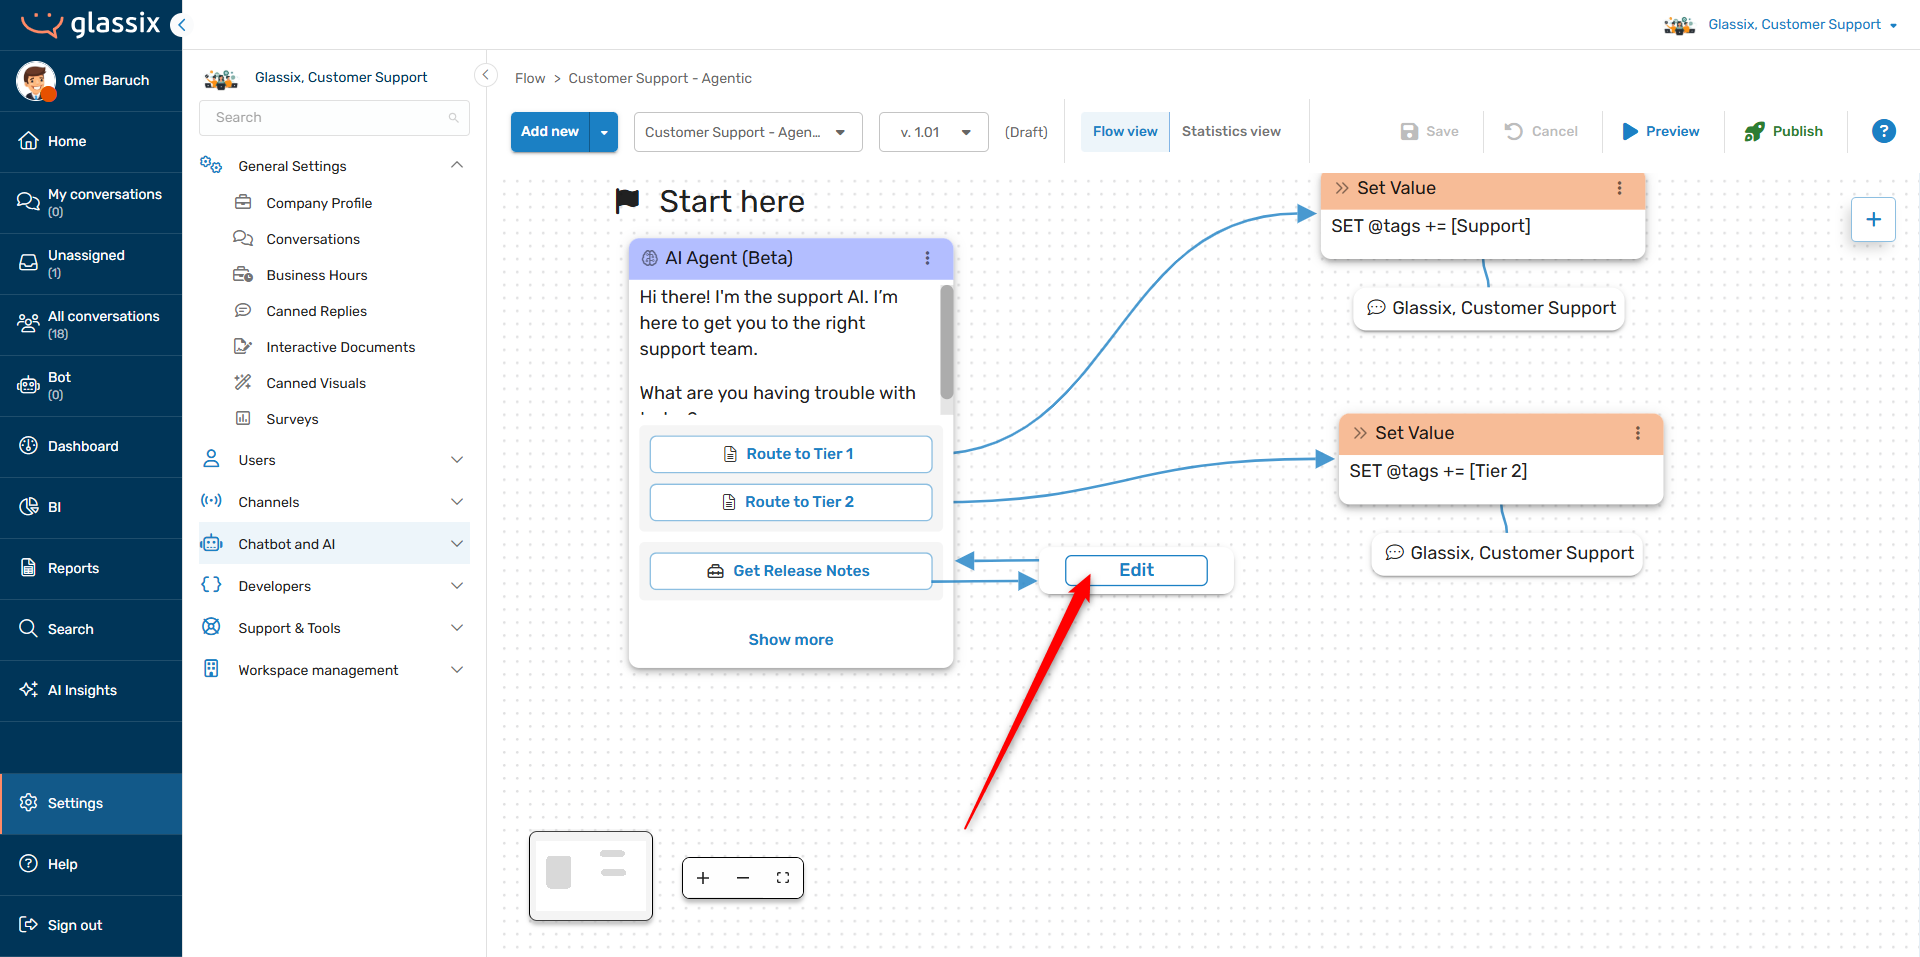Publish the flow
This screenshot has height=957, width=1920.
click(1784, 131)
